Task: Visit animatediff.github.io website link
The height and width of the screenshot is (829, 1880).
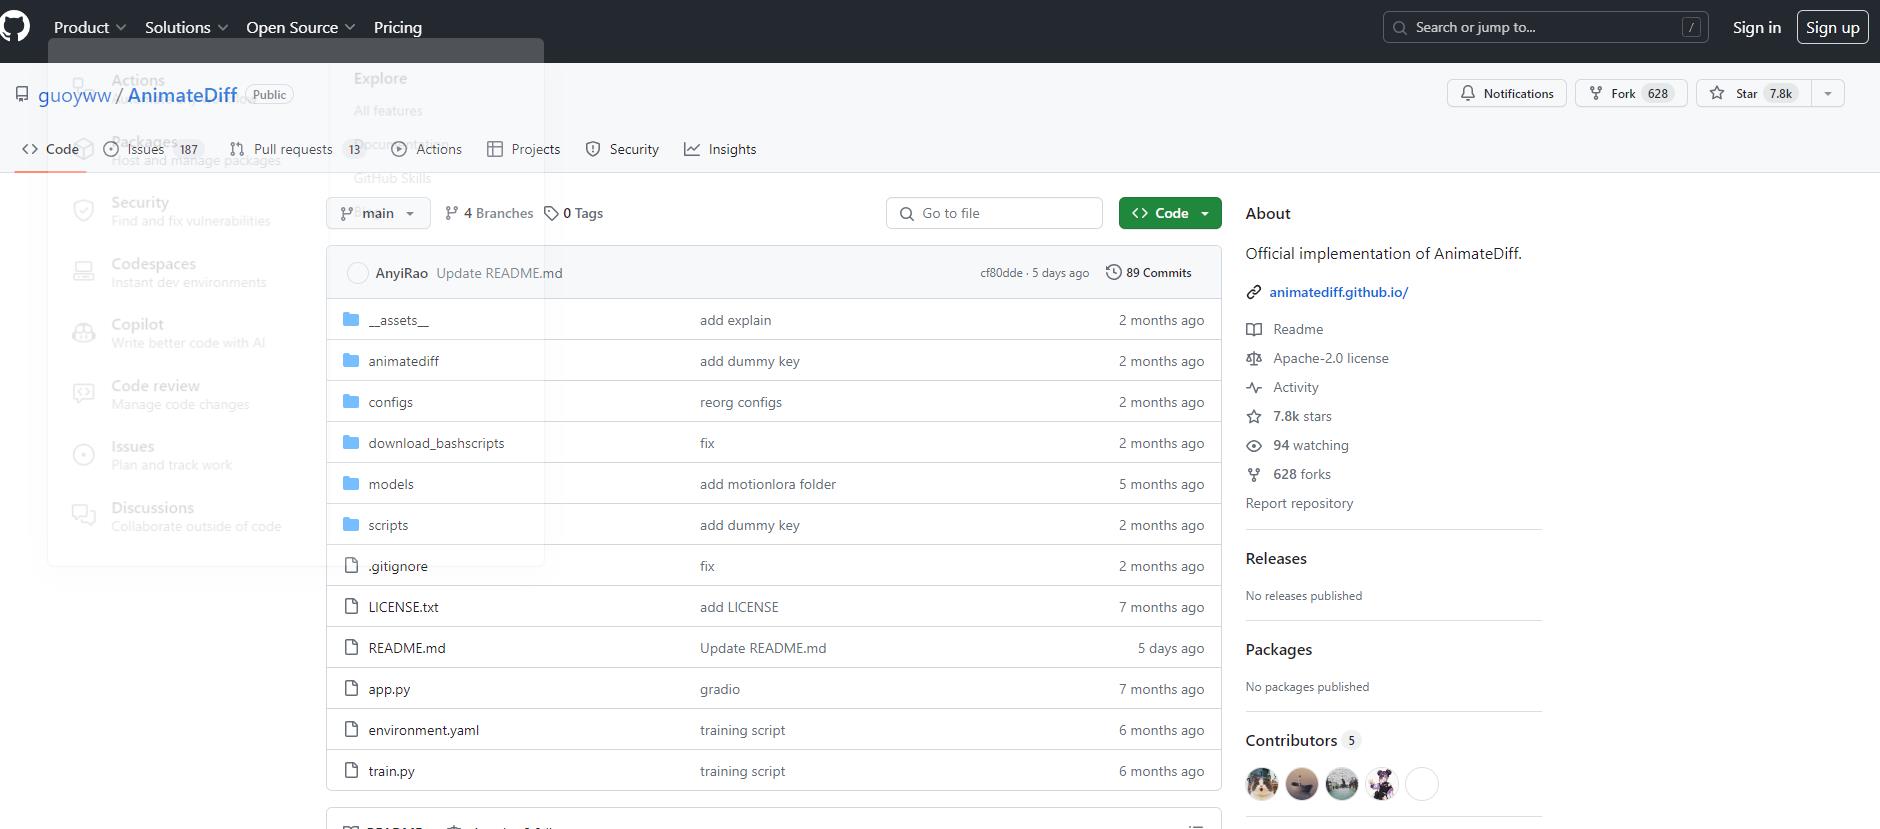Action: tap(1338, 292)
